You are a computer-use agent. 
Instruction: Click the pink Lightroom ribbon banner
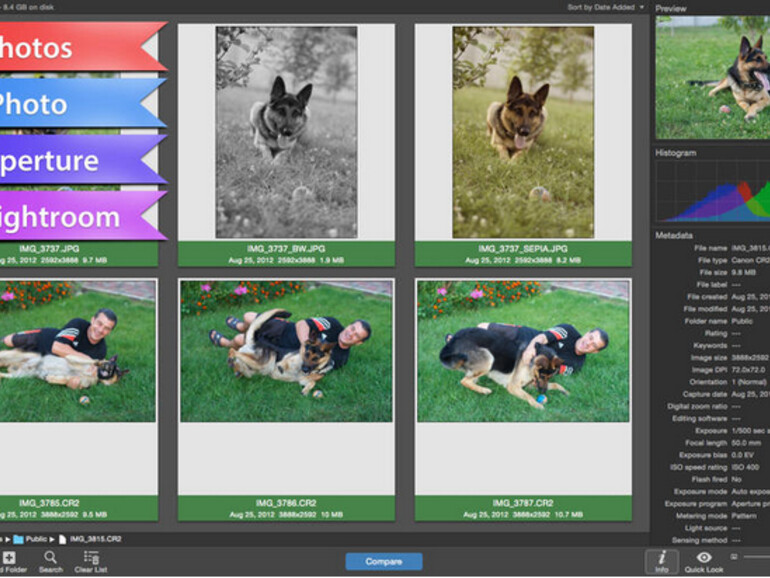[x=81, y=217]
